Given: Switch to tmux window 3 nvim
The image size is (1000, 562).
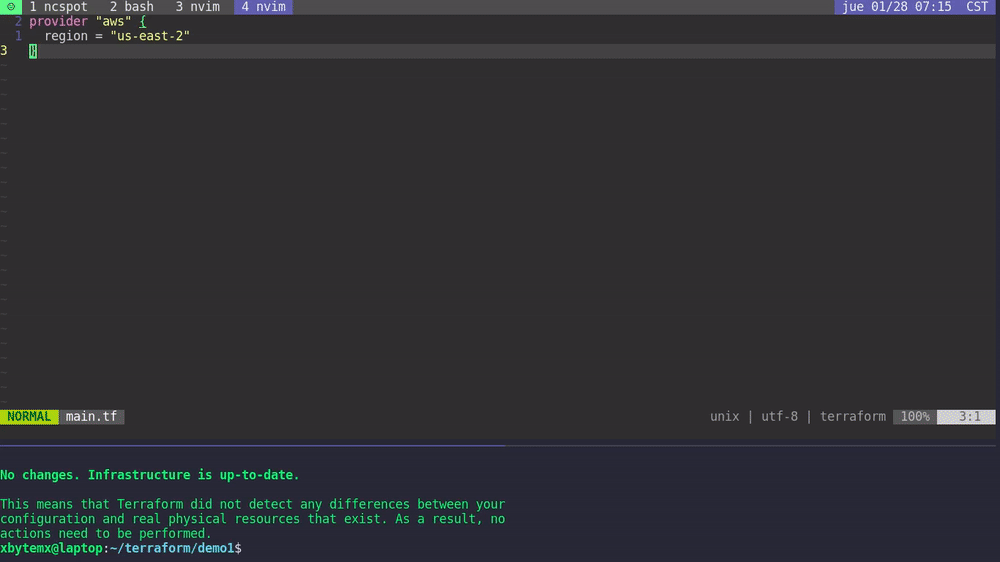Looking at the screenshot, I should 198,7.
